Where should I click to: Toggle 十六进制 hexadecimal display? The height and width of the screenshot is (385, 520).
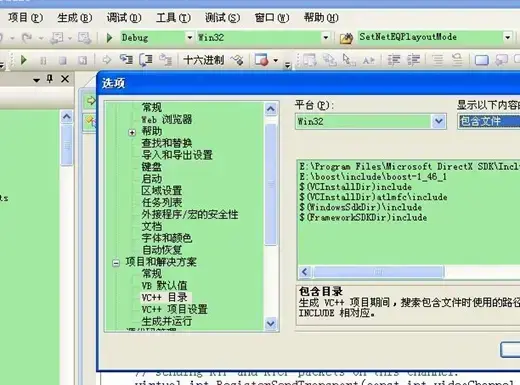(204, 60)
